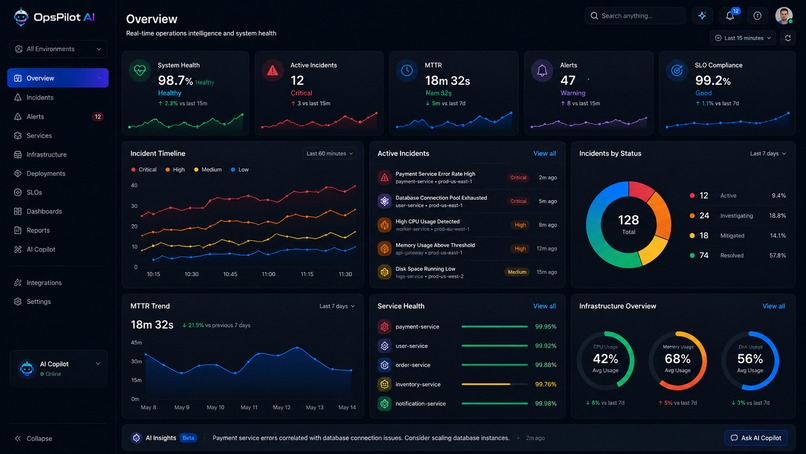Open Incidents by Status Last 7 days dropdown
The image size is (806, 454).
(767, 154)
